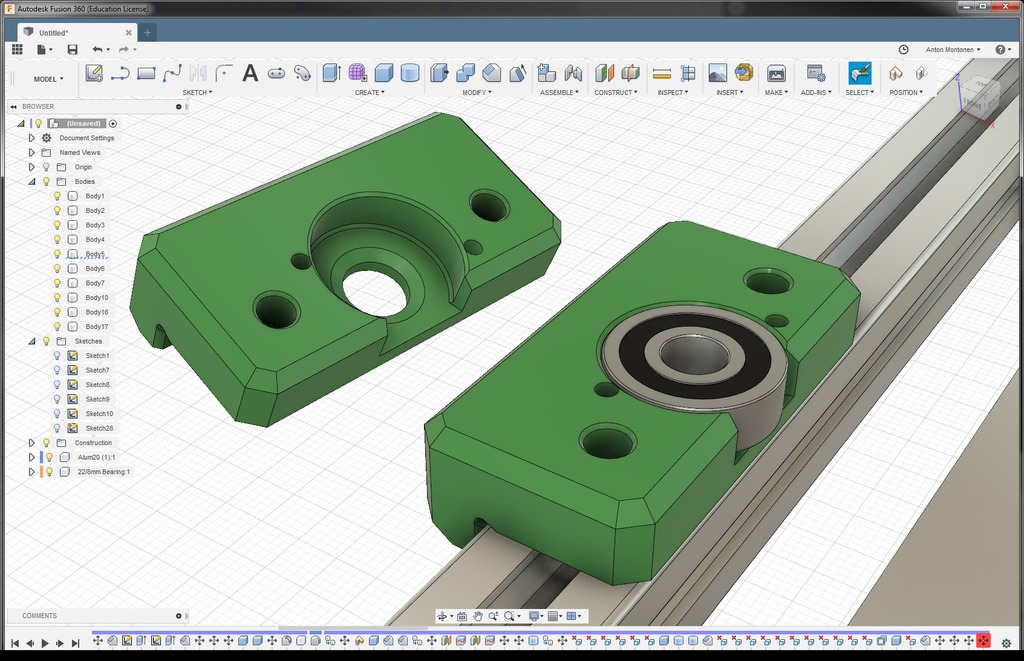Toggle visibility lightbulb for Body1

pos(58,196)
